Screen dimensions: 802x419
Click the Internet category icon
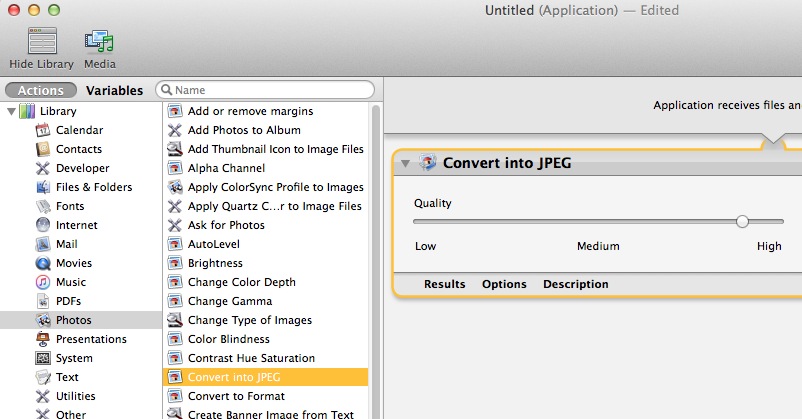(43, 225)
